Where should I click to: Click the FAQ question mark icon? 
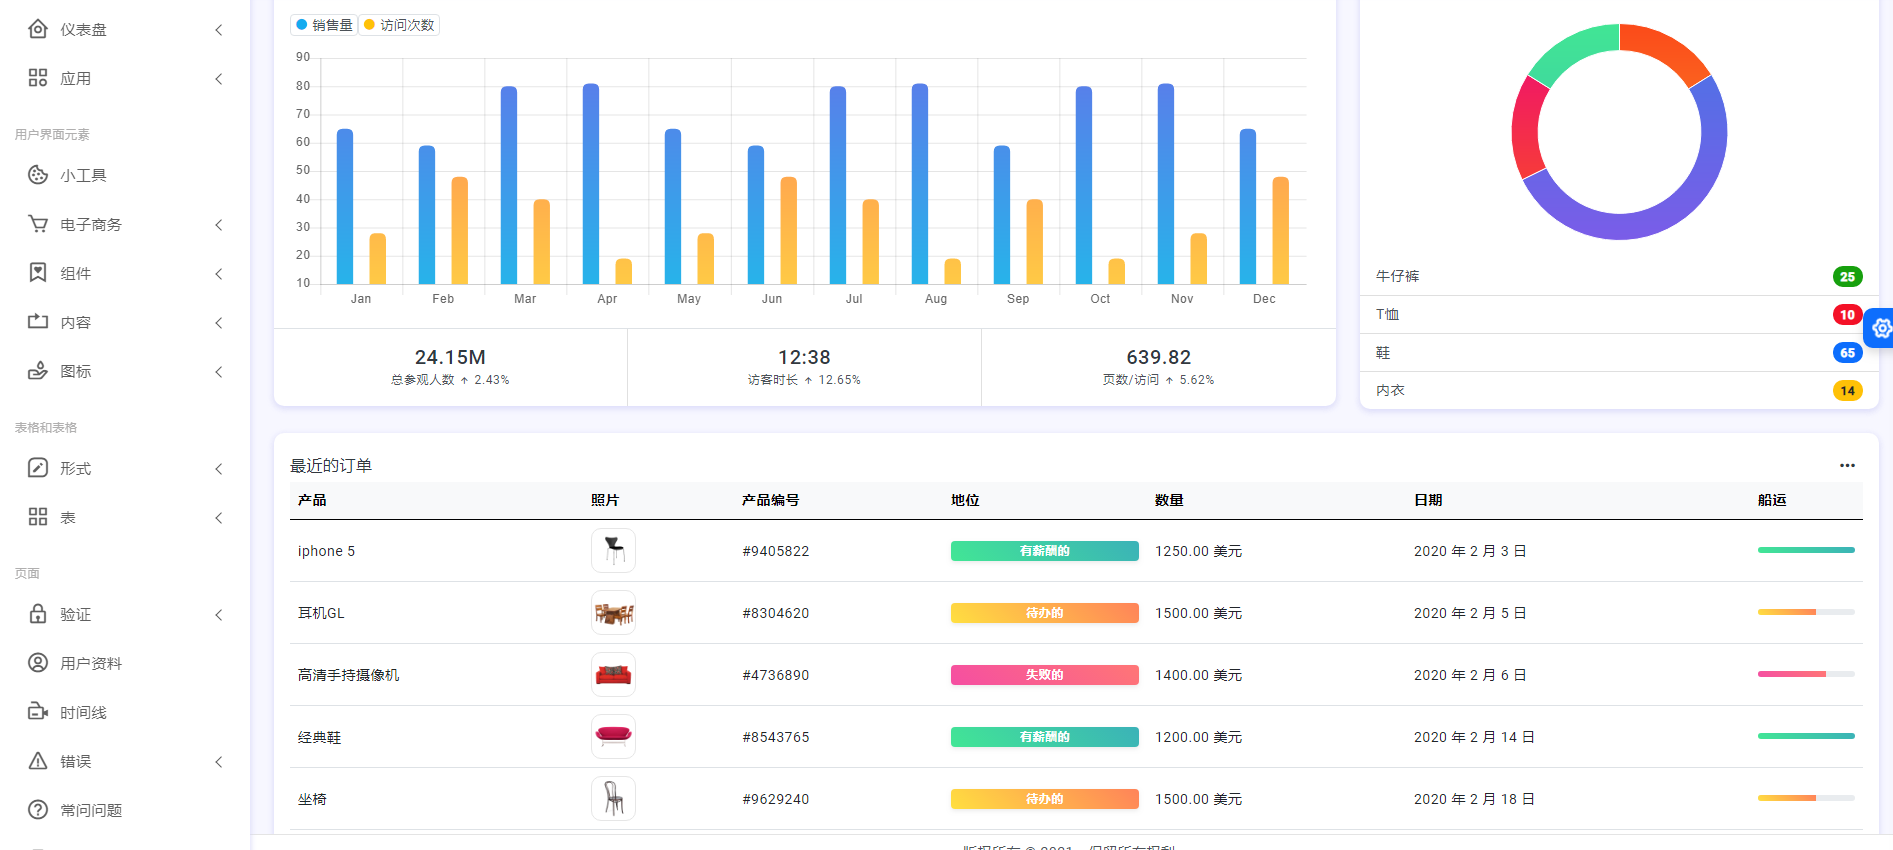click(x=38, y=810)
